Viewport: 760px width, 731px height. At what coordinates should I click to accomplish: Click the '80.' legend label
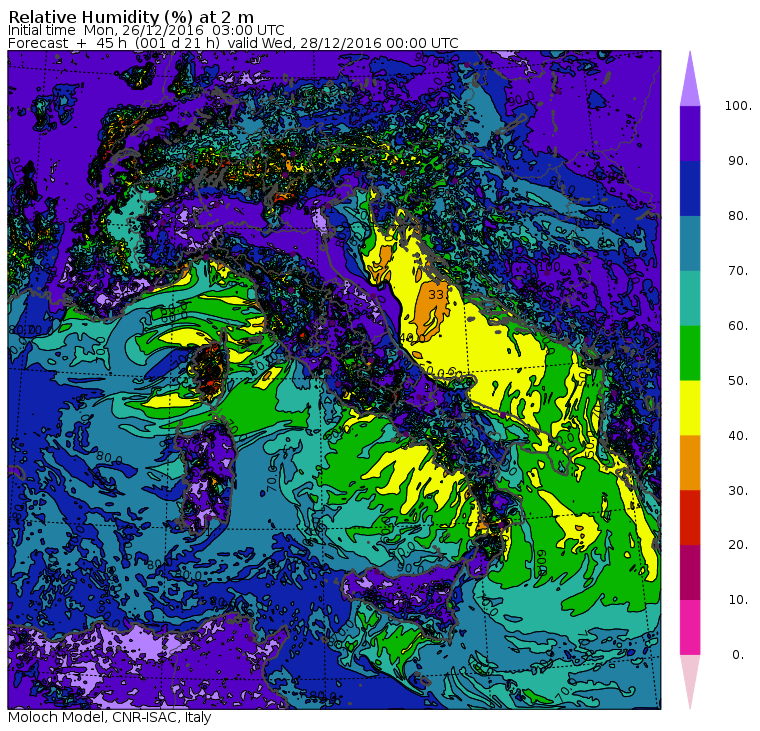coord(738,216)
